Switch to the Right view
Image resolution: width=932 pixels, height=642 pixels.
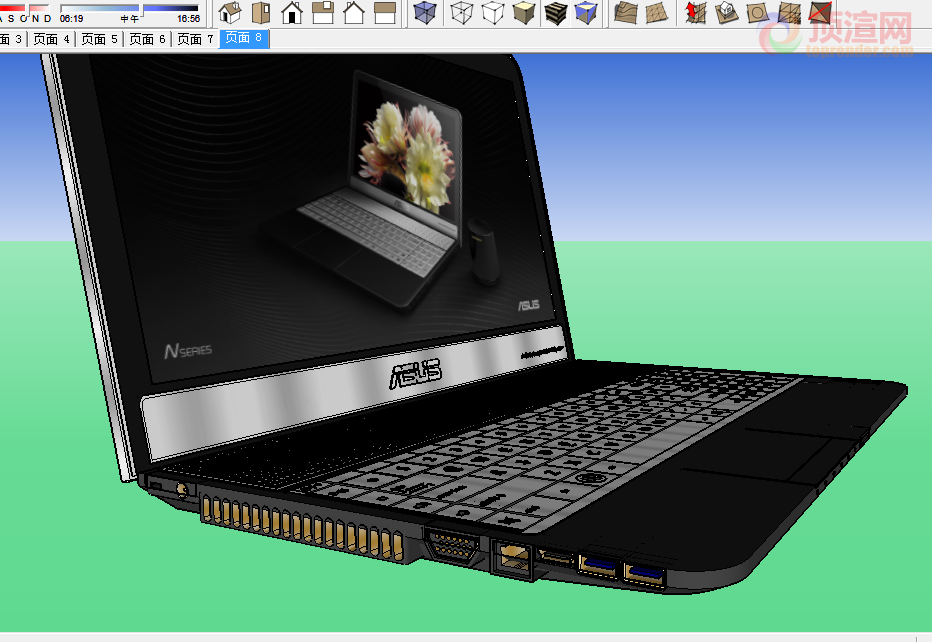[x=323, y=12]
